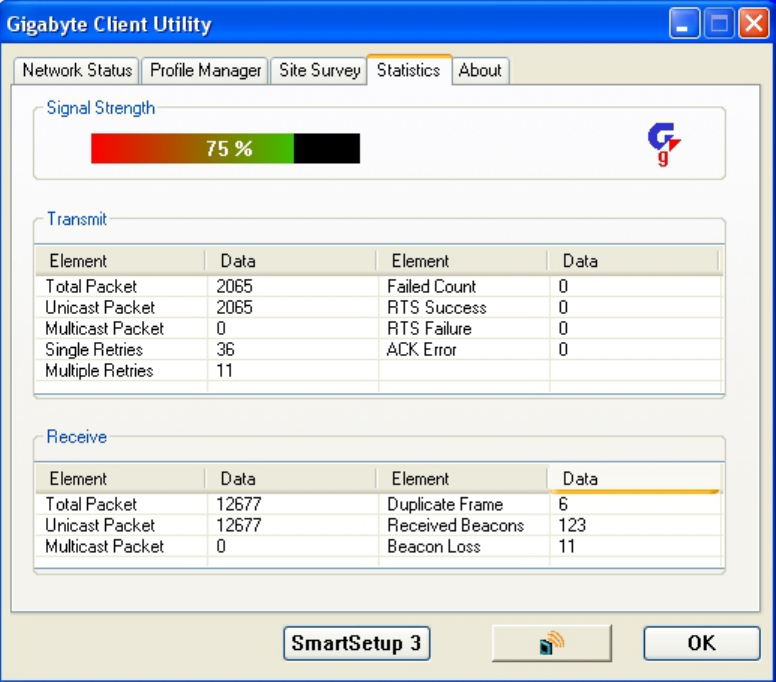Click highlighted Data header in Receive table
776x682 pixels.
pyautogui.click(x=633, y=479)
